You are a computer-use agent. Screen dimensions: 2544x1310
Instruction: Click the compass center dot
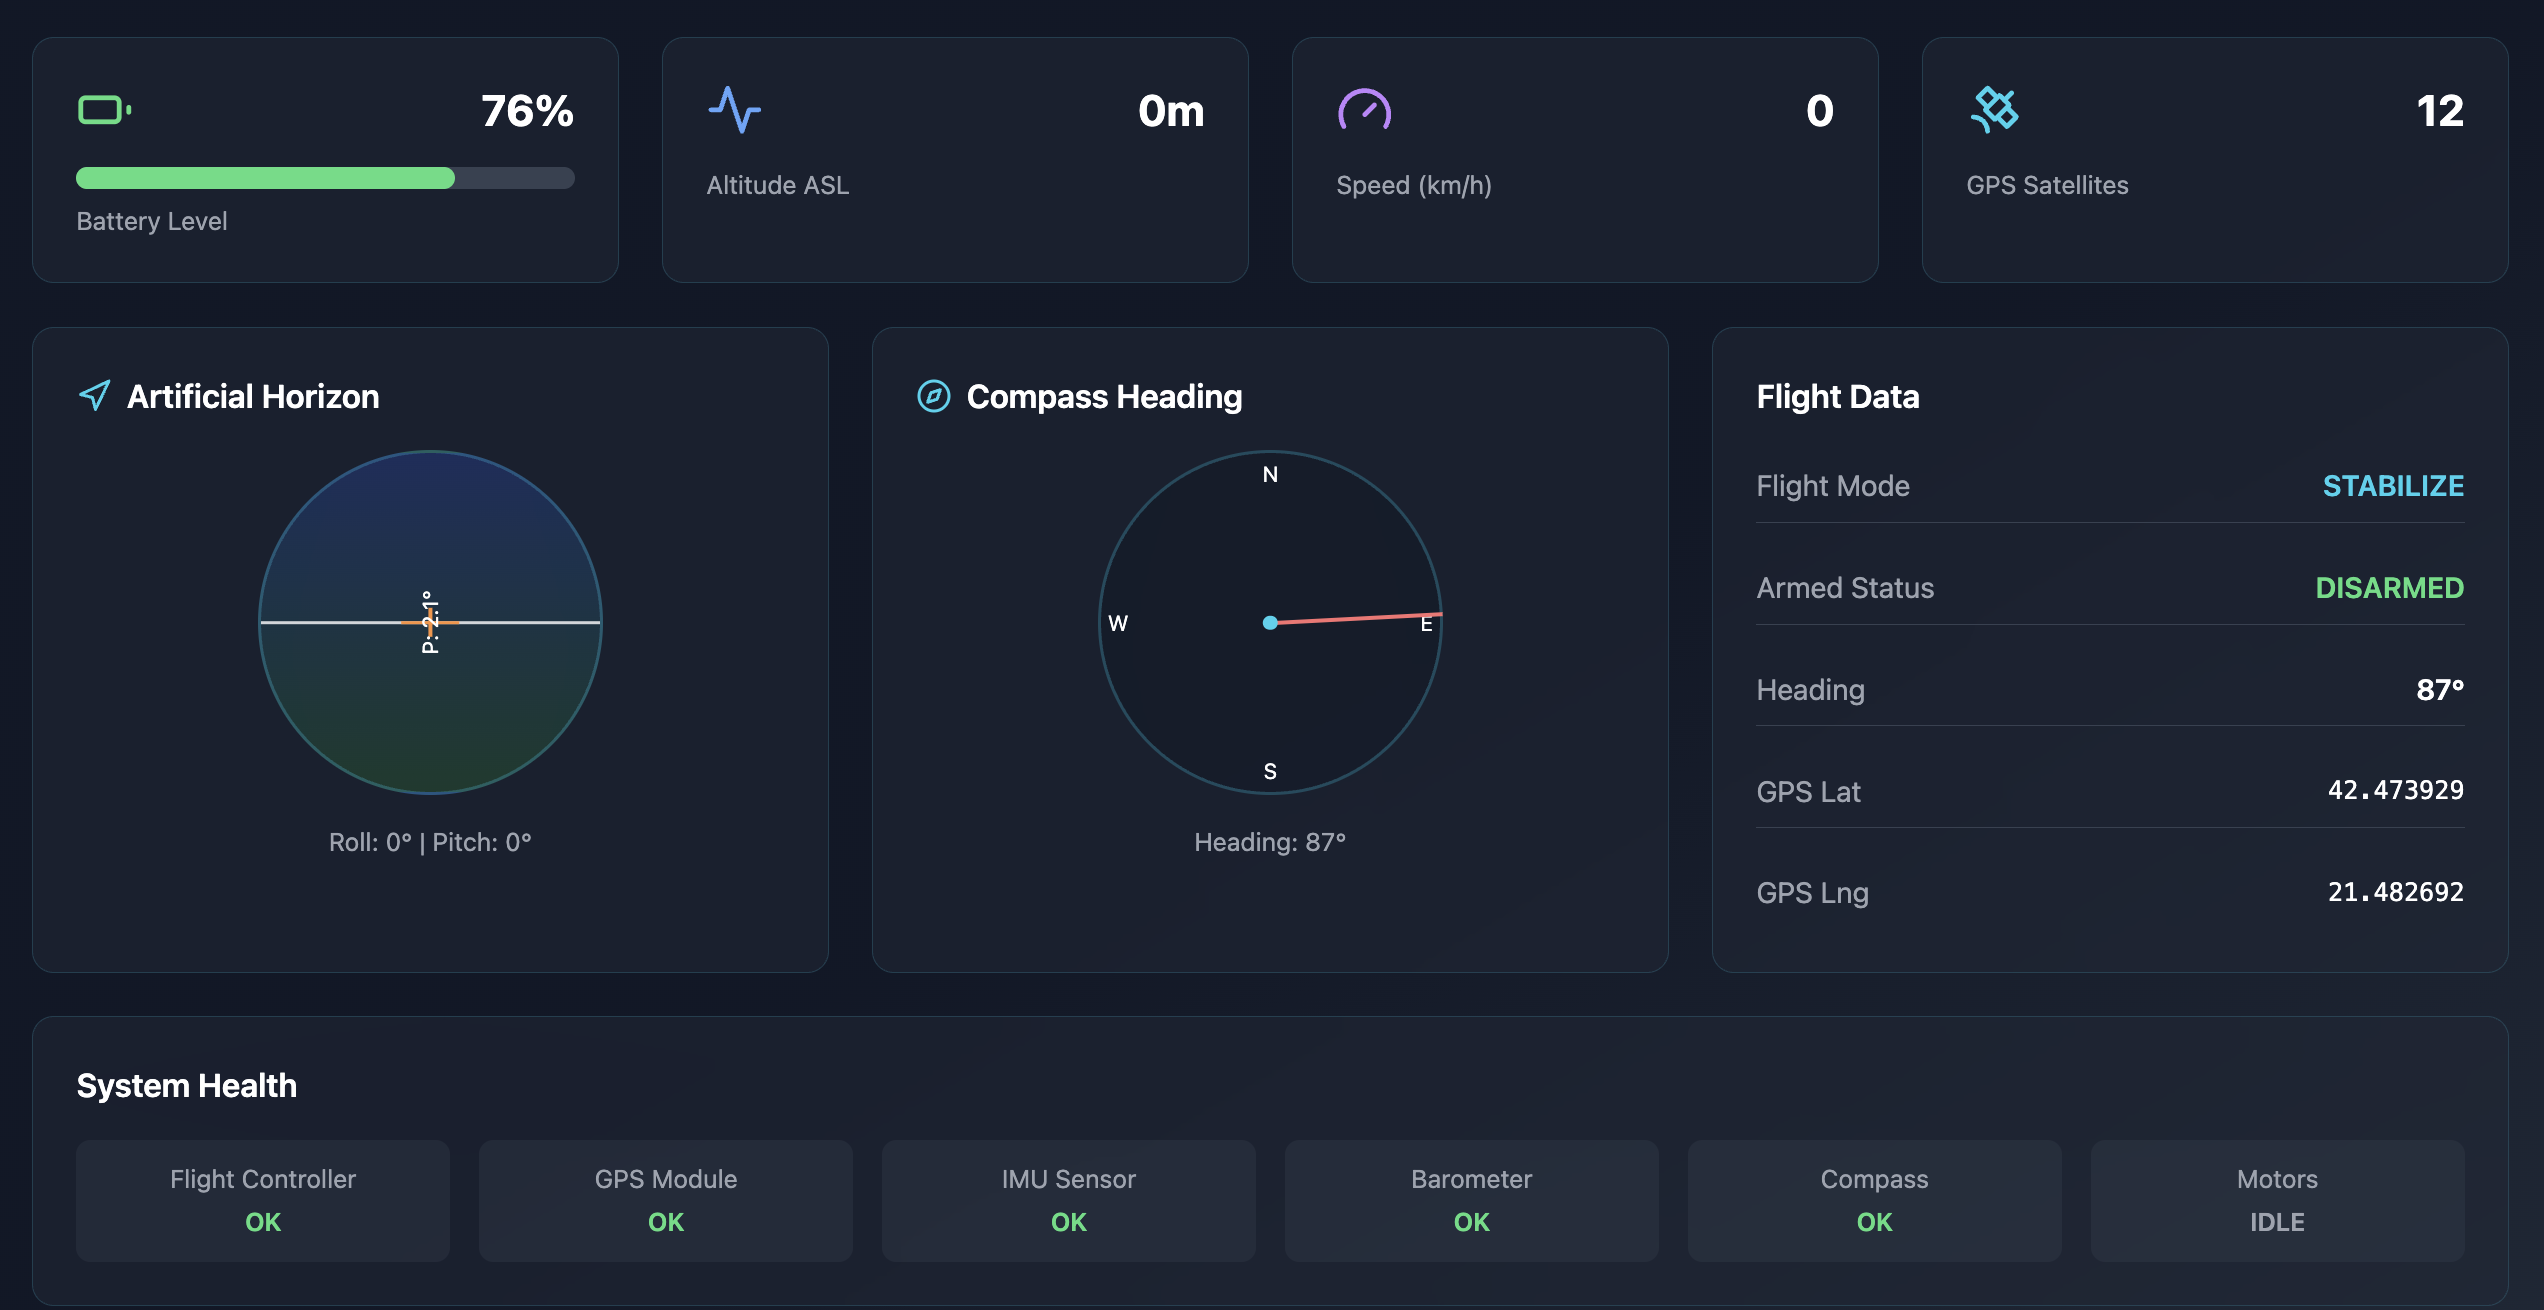pos(1270,623)
